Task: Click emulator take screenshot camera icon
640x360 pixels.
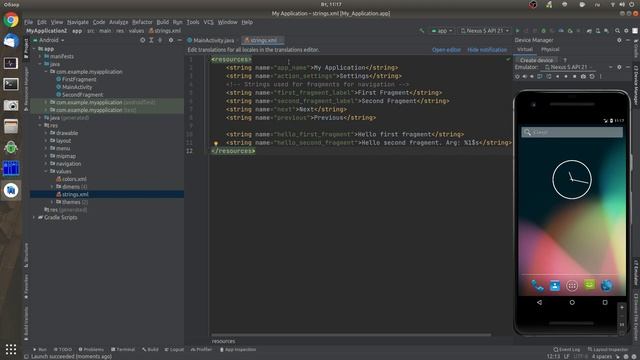Action: [x=583, y=77]
